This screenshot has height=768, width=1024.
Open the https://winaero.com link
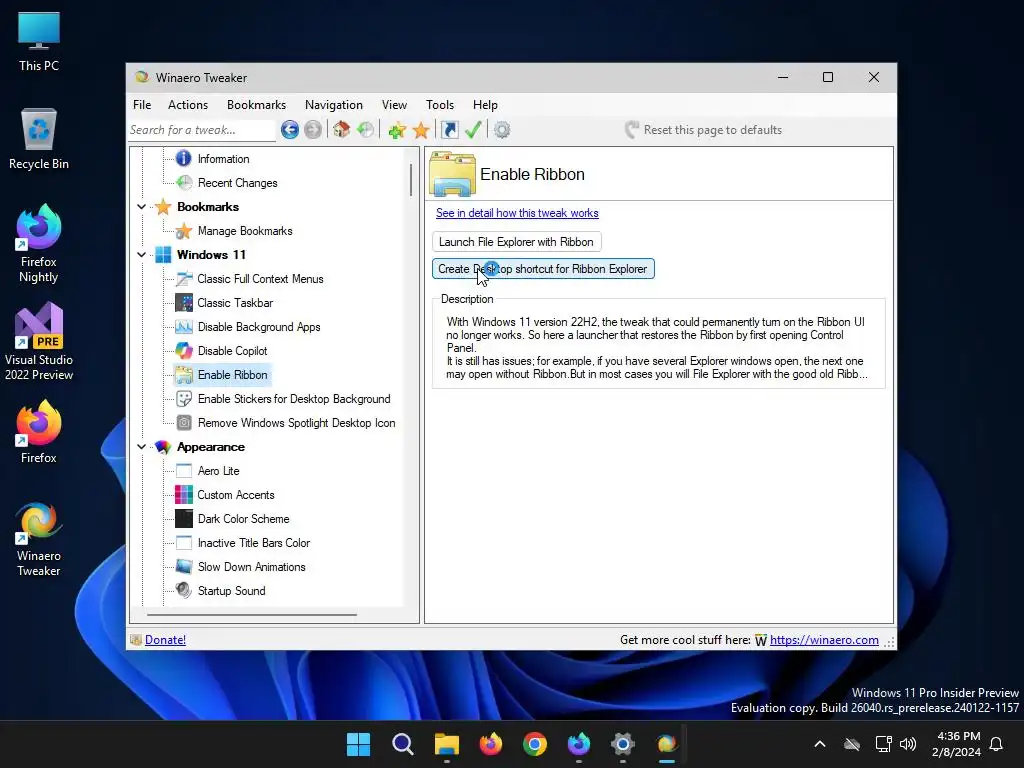coord(824,640)
